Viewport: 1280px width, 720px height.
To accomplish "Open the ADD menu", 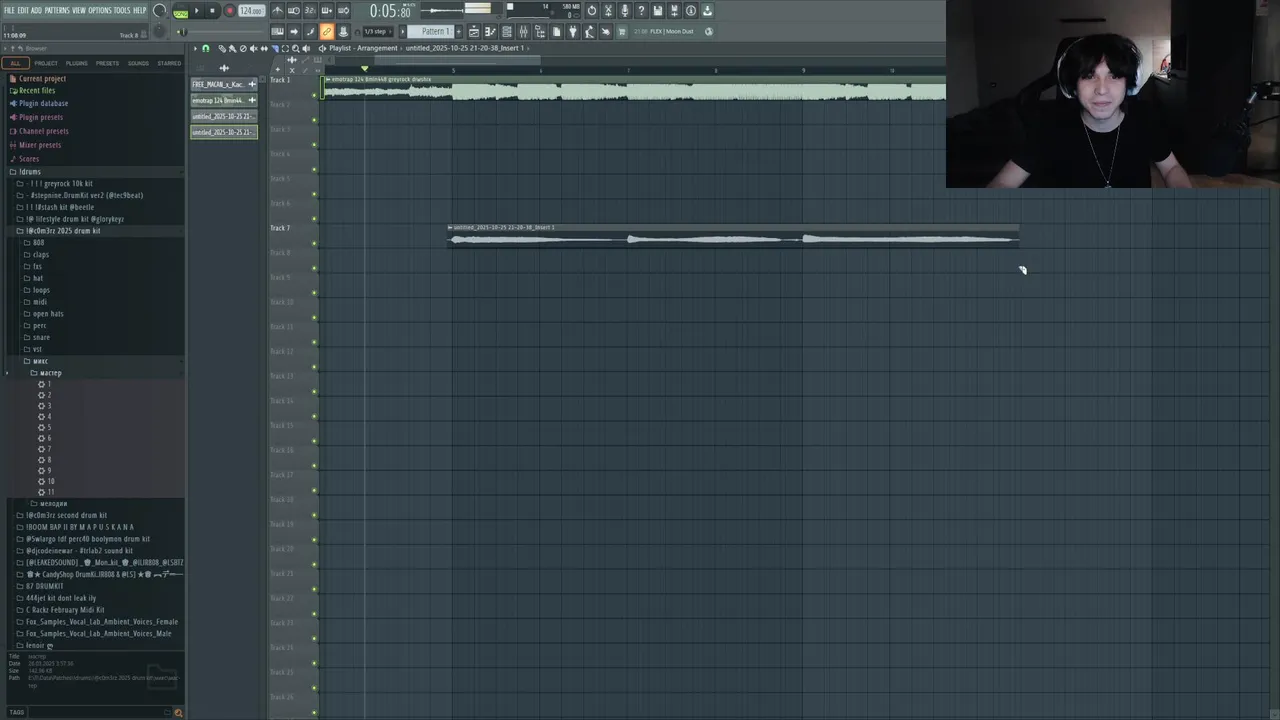I will 36,11.
